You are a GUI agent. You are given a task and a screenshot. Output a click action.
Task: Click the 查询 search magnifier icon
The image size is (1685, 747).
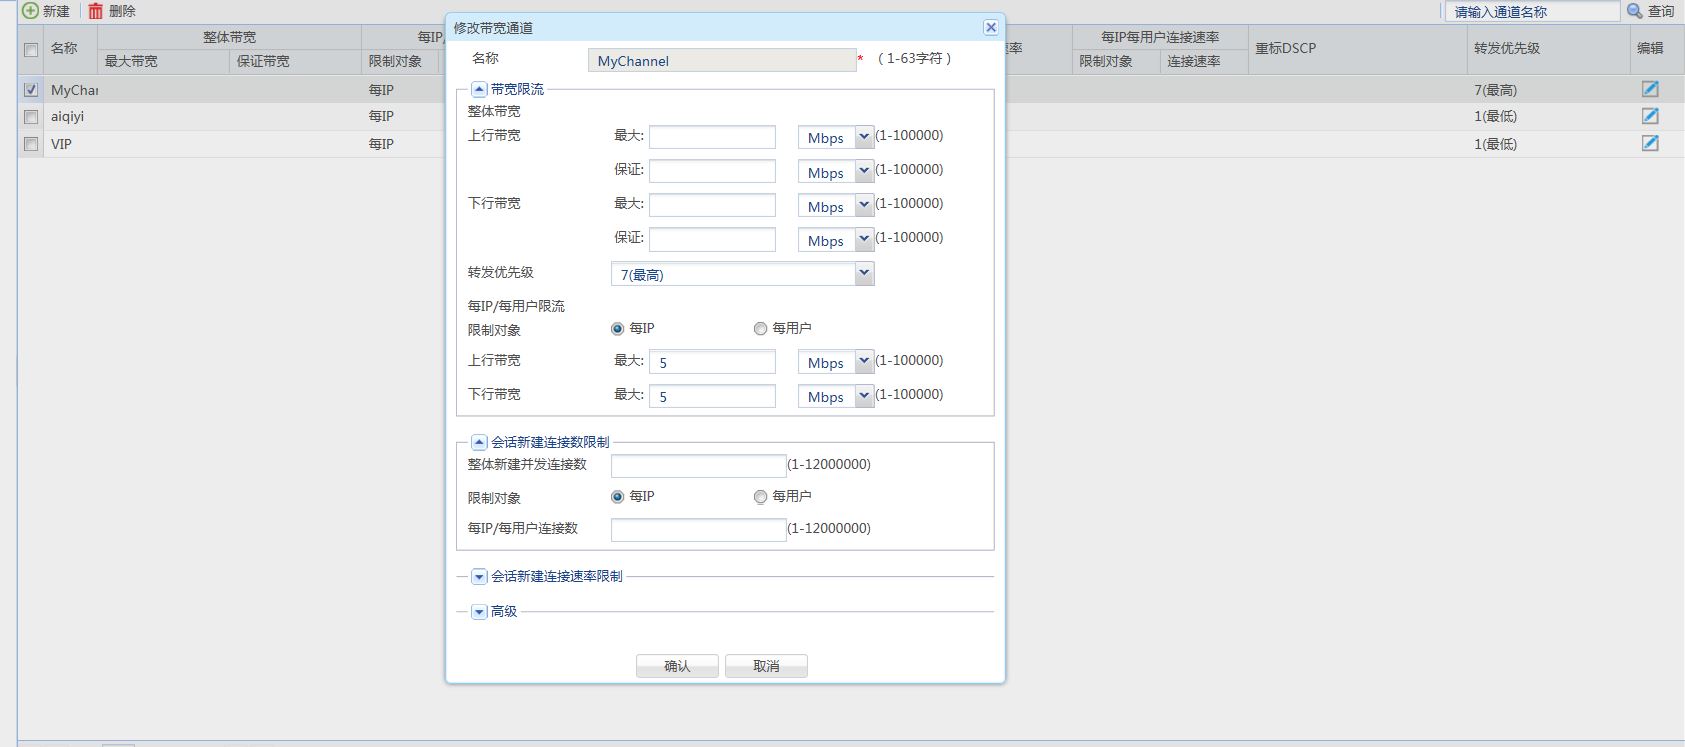pos(1635,11)
